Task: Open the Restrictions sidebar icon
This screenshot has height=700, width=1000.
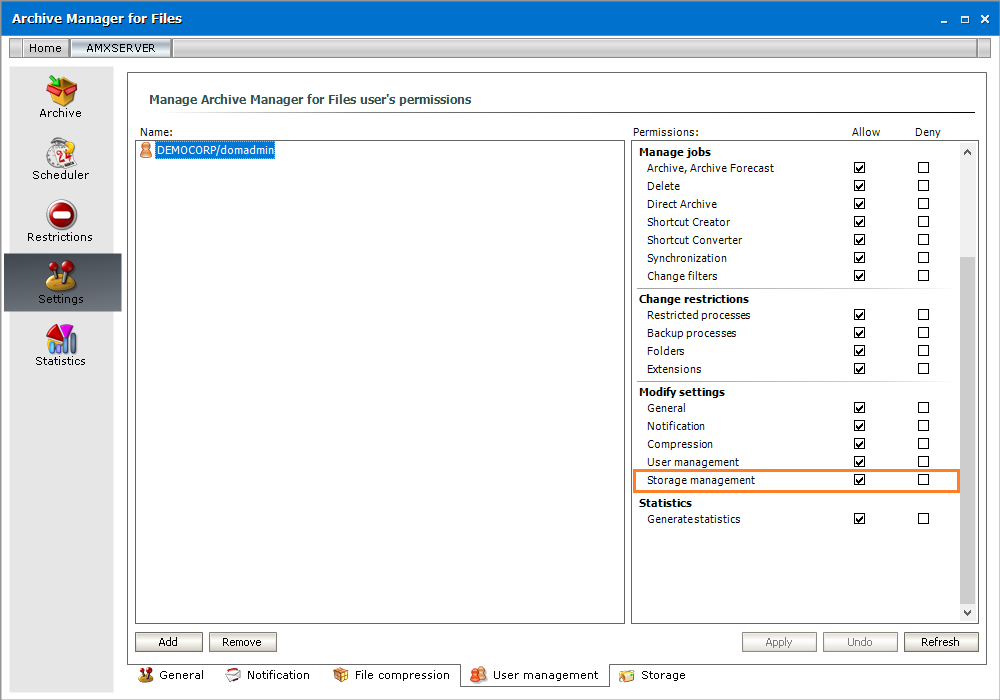Action: point(61,215)
